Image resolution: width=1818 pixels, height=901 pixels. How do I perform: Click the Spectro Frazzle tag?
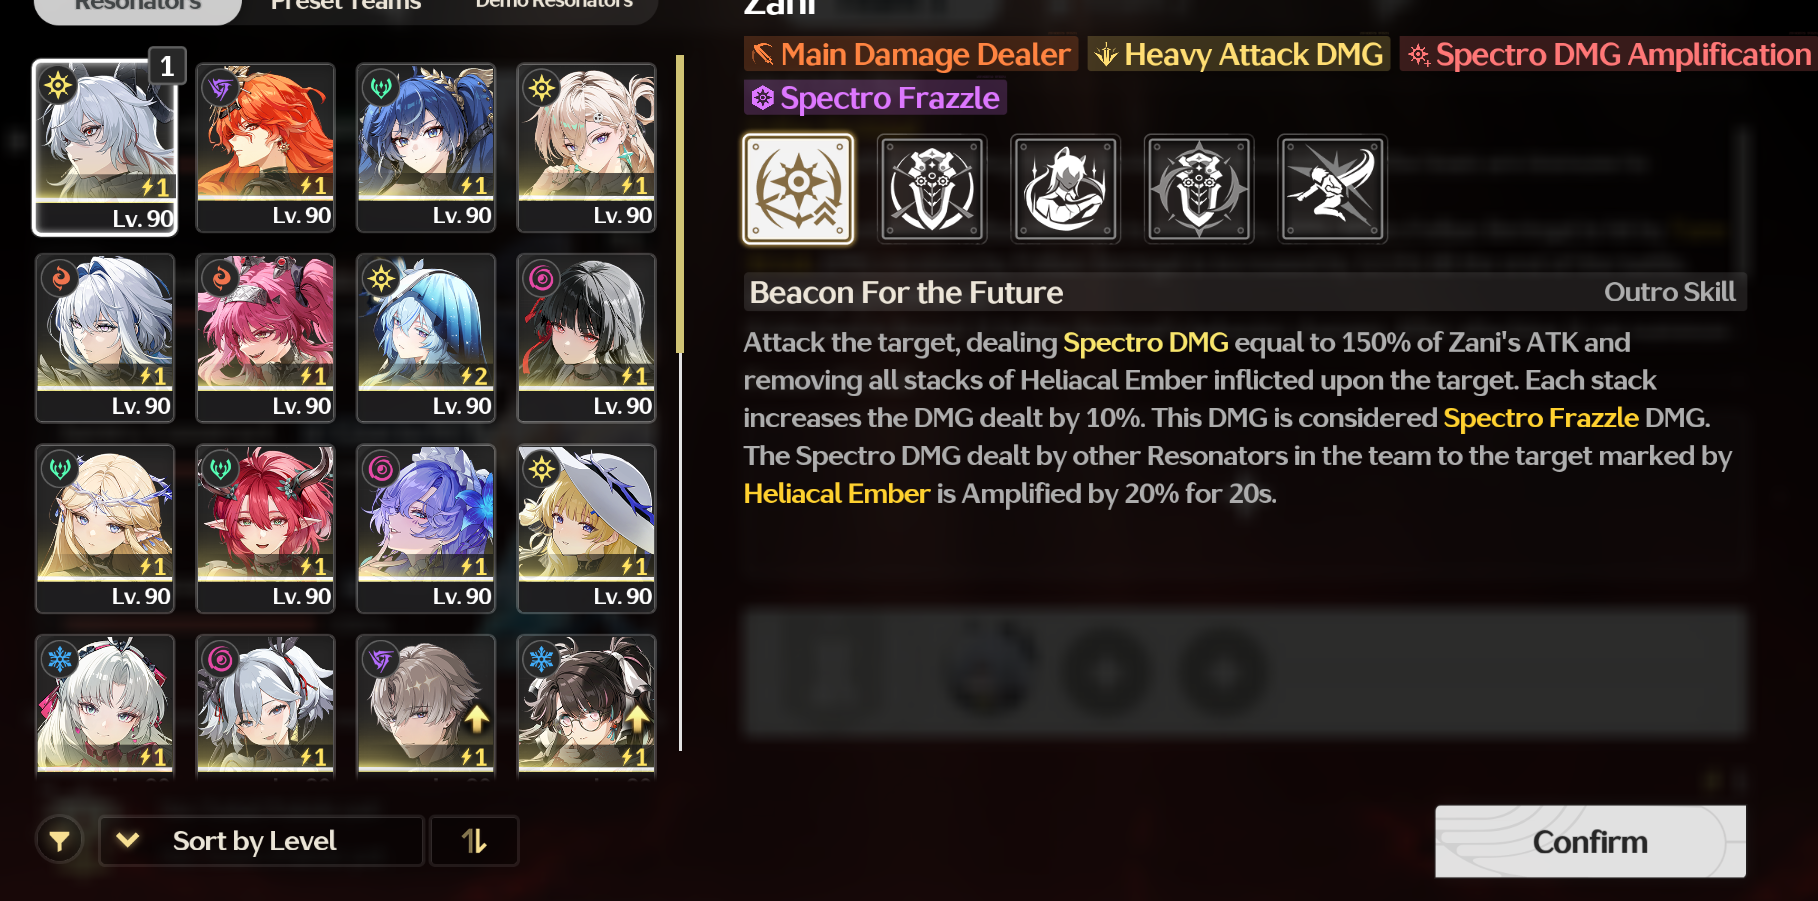pyautogui.click(x=875, y=98)
